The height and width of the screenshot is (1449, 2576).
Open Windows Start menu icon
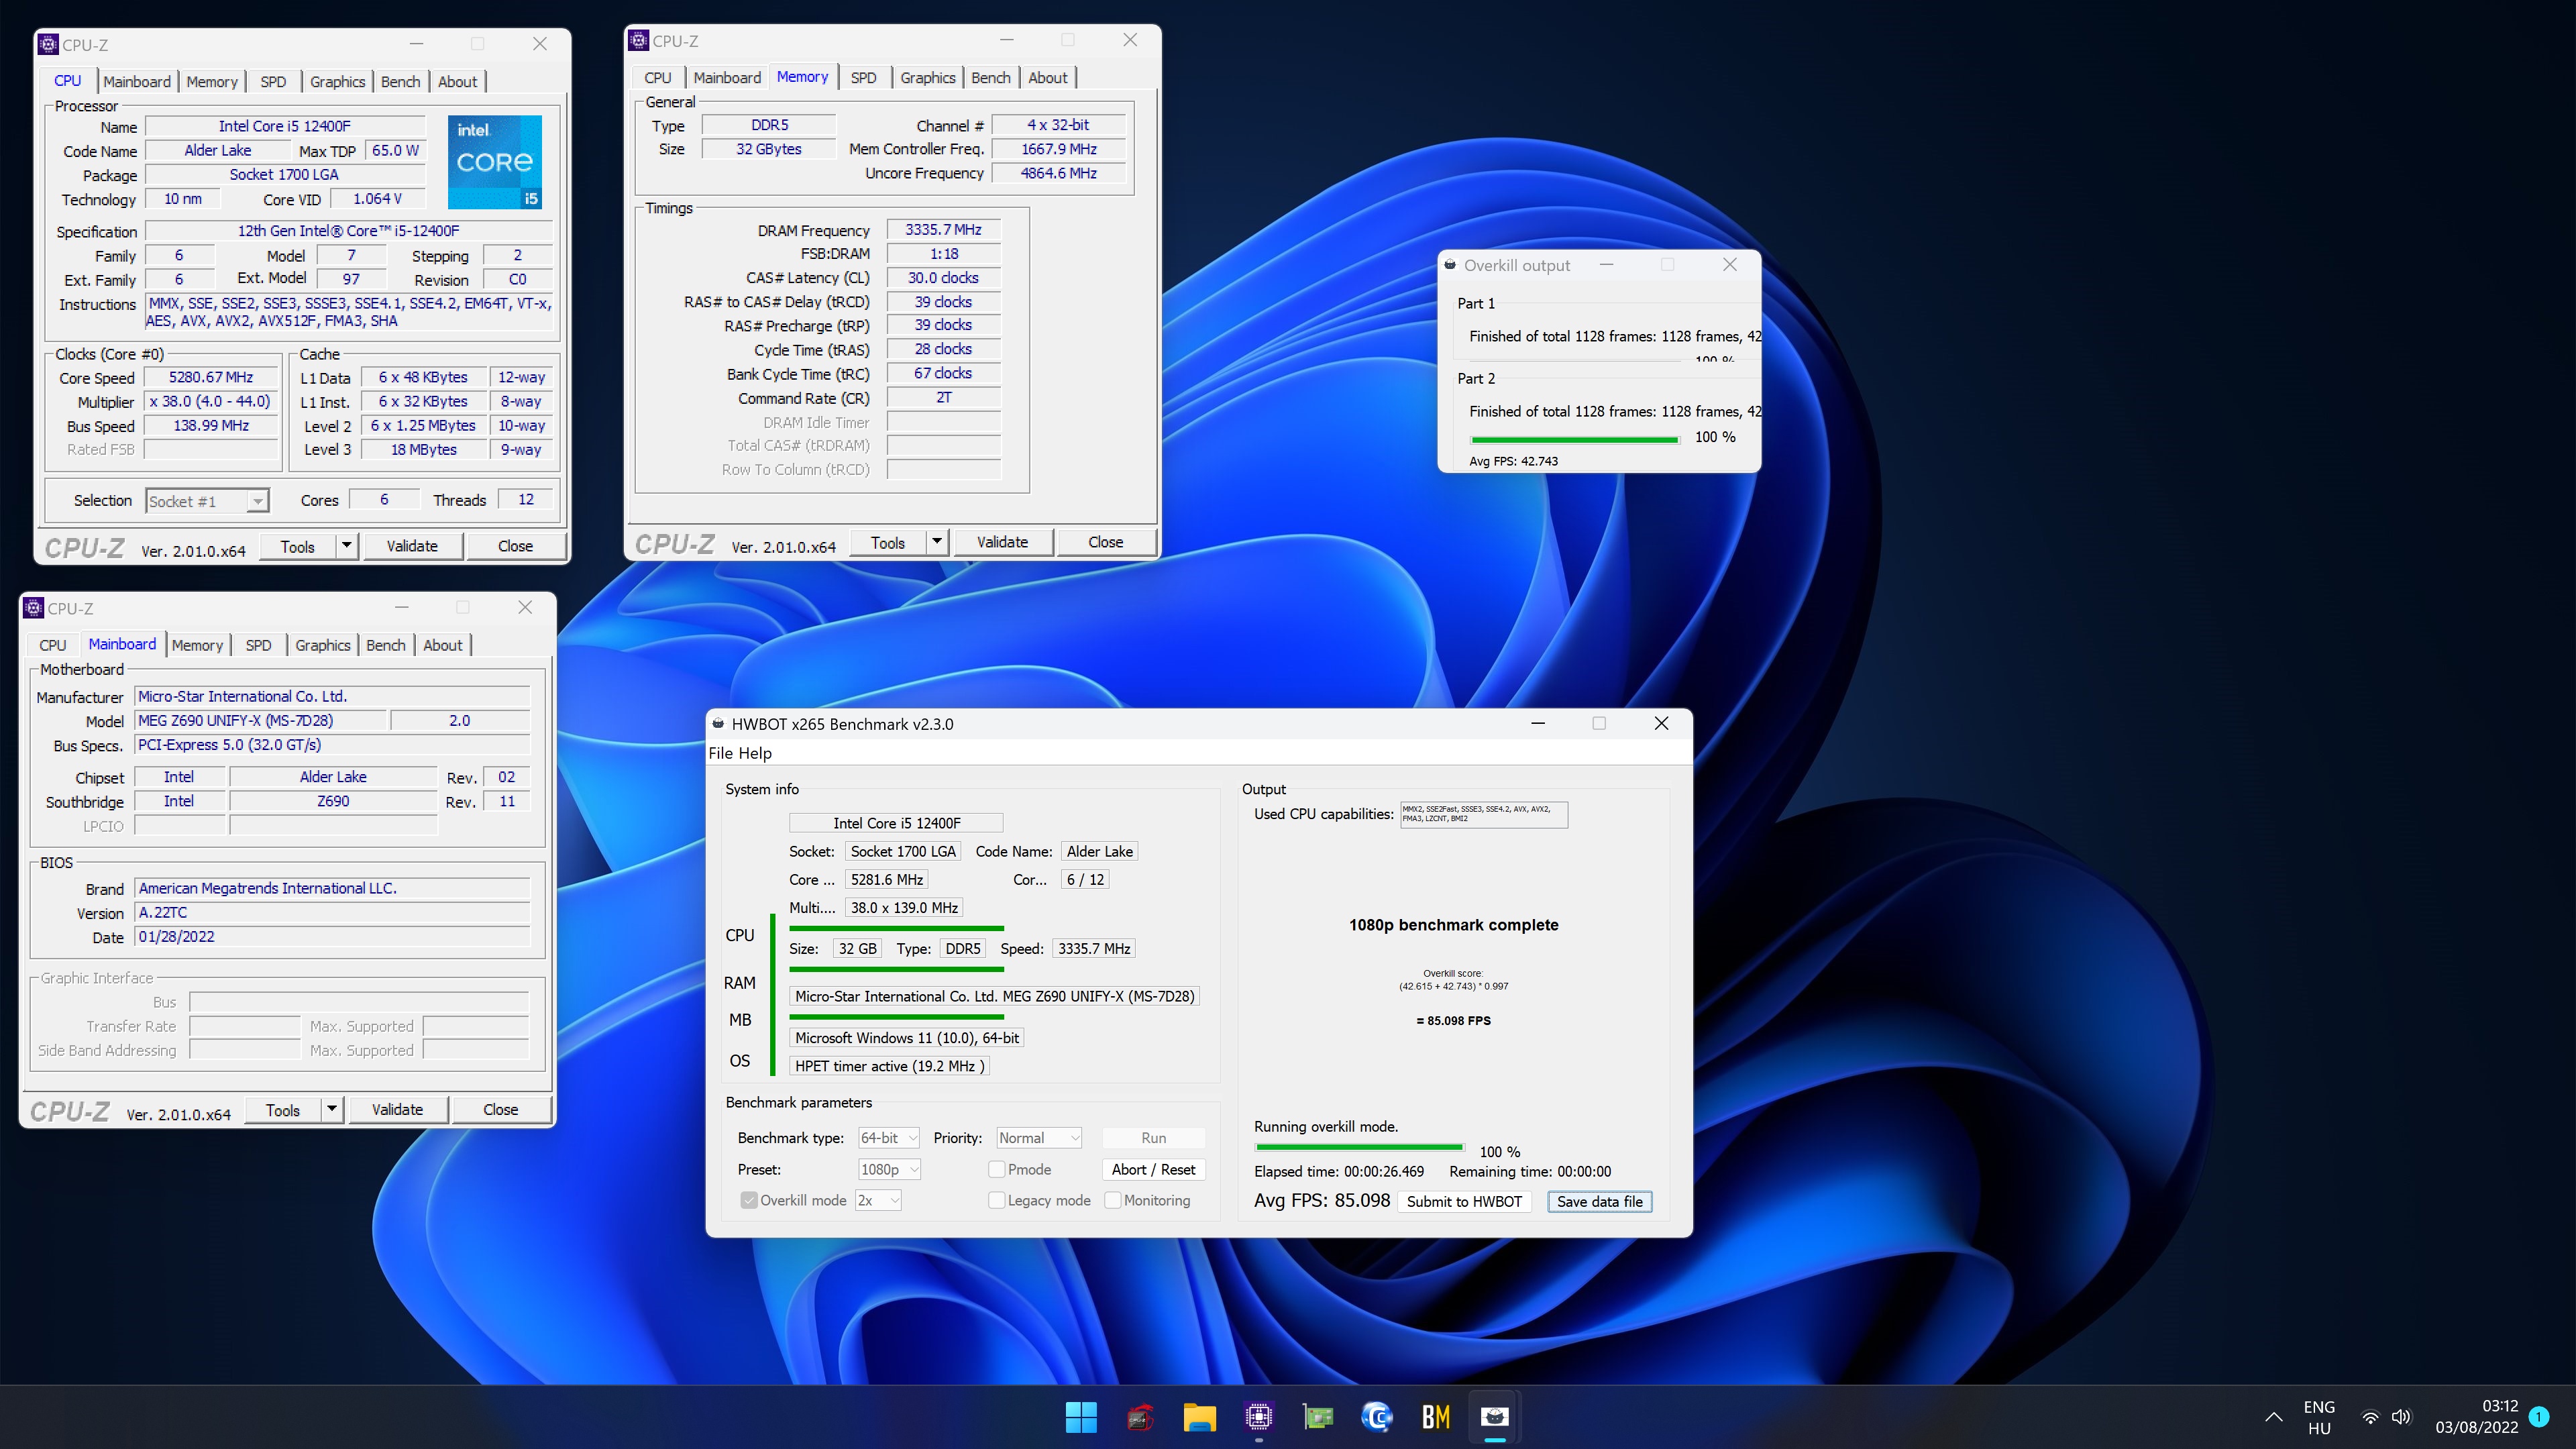coord(1081,1416)
